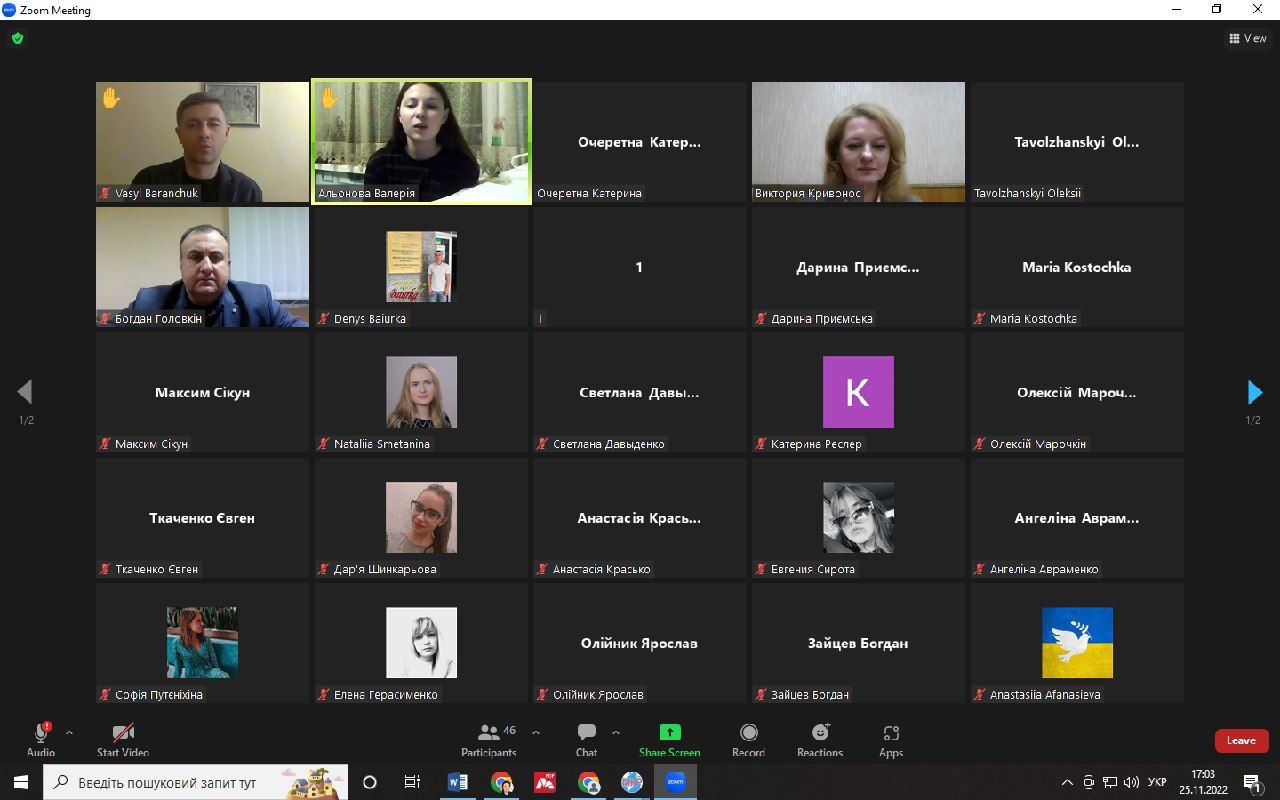Turn on camera with Start Video
The image size is (1280, 800).
coord(123,739)
